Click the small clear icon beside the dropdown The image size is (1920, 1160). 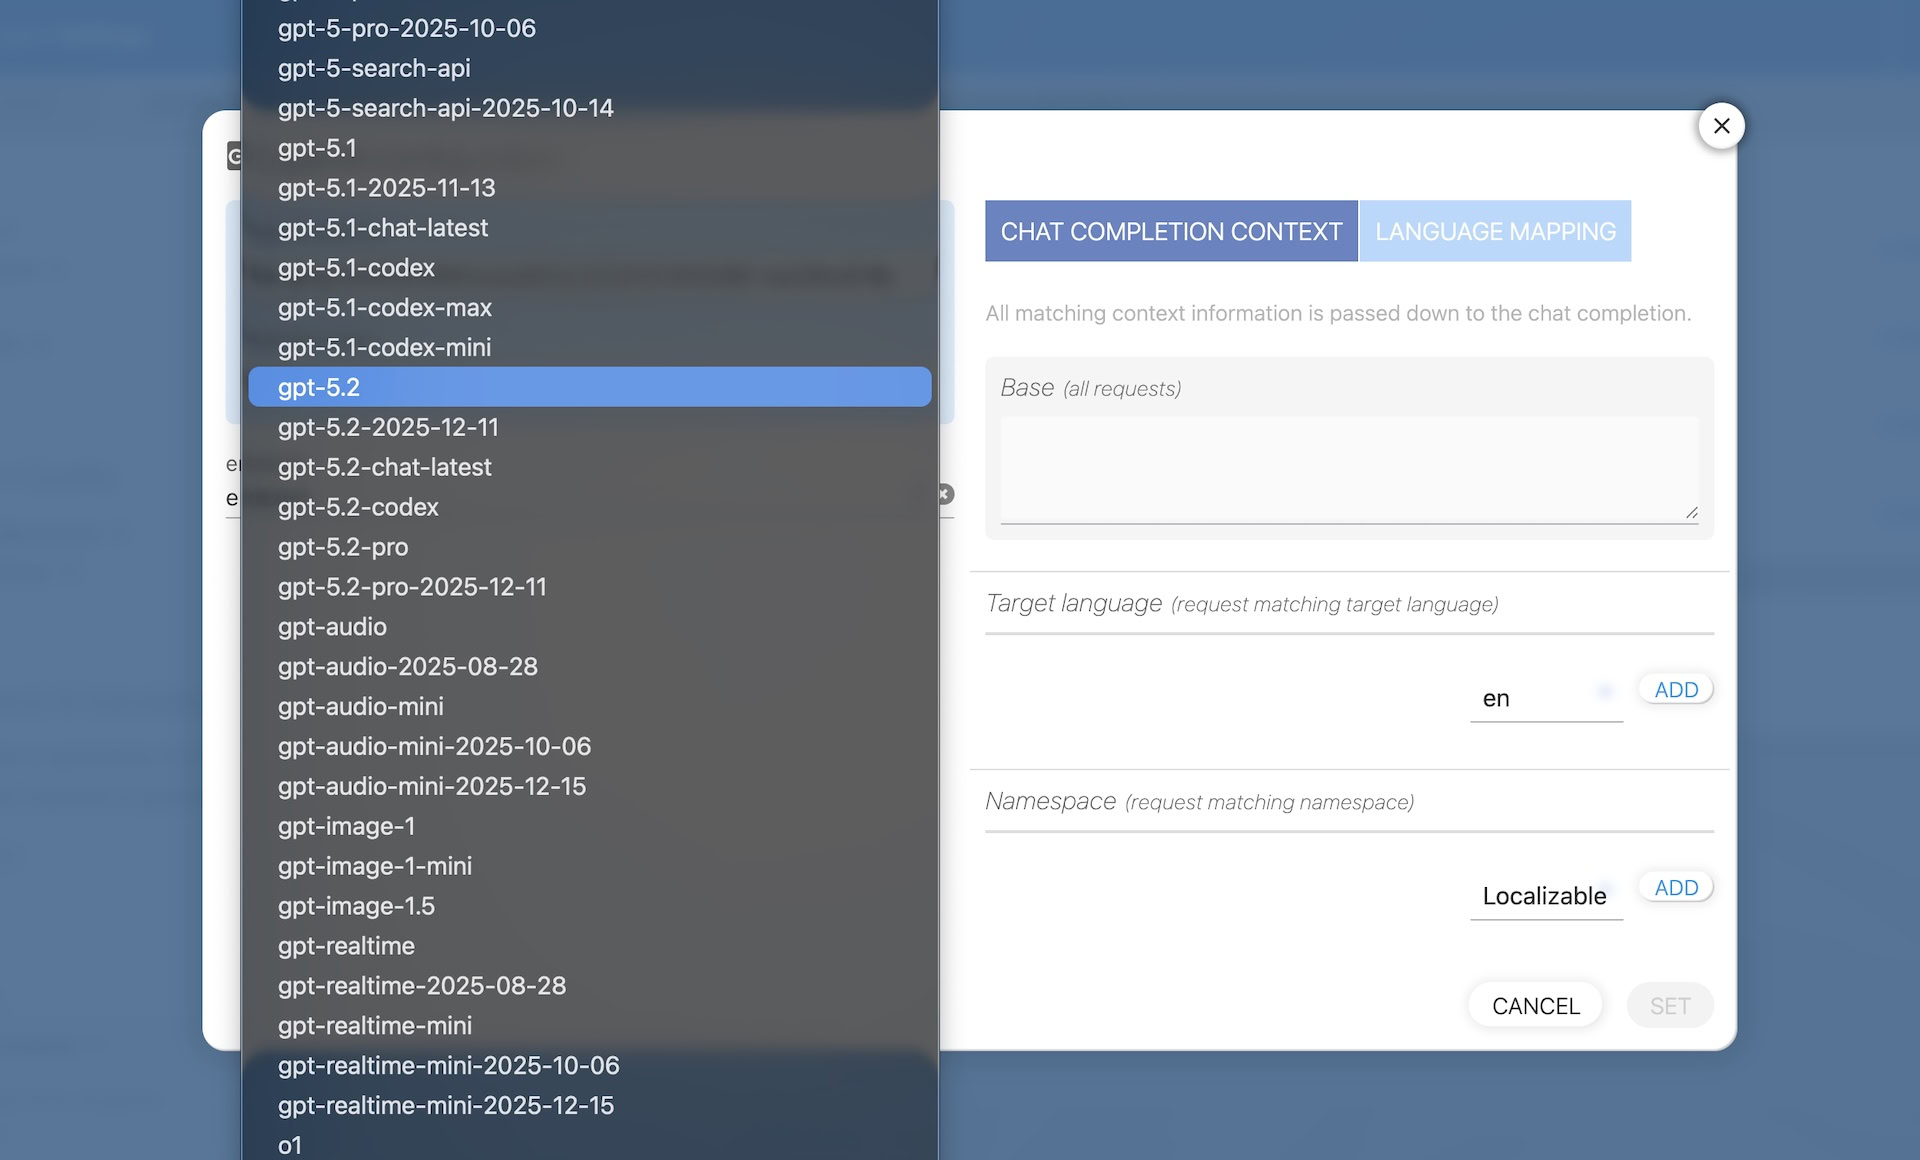point(945,494)
